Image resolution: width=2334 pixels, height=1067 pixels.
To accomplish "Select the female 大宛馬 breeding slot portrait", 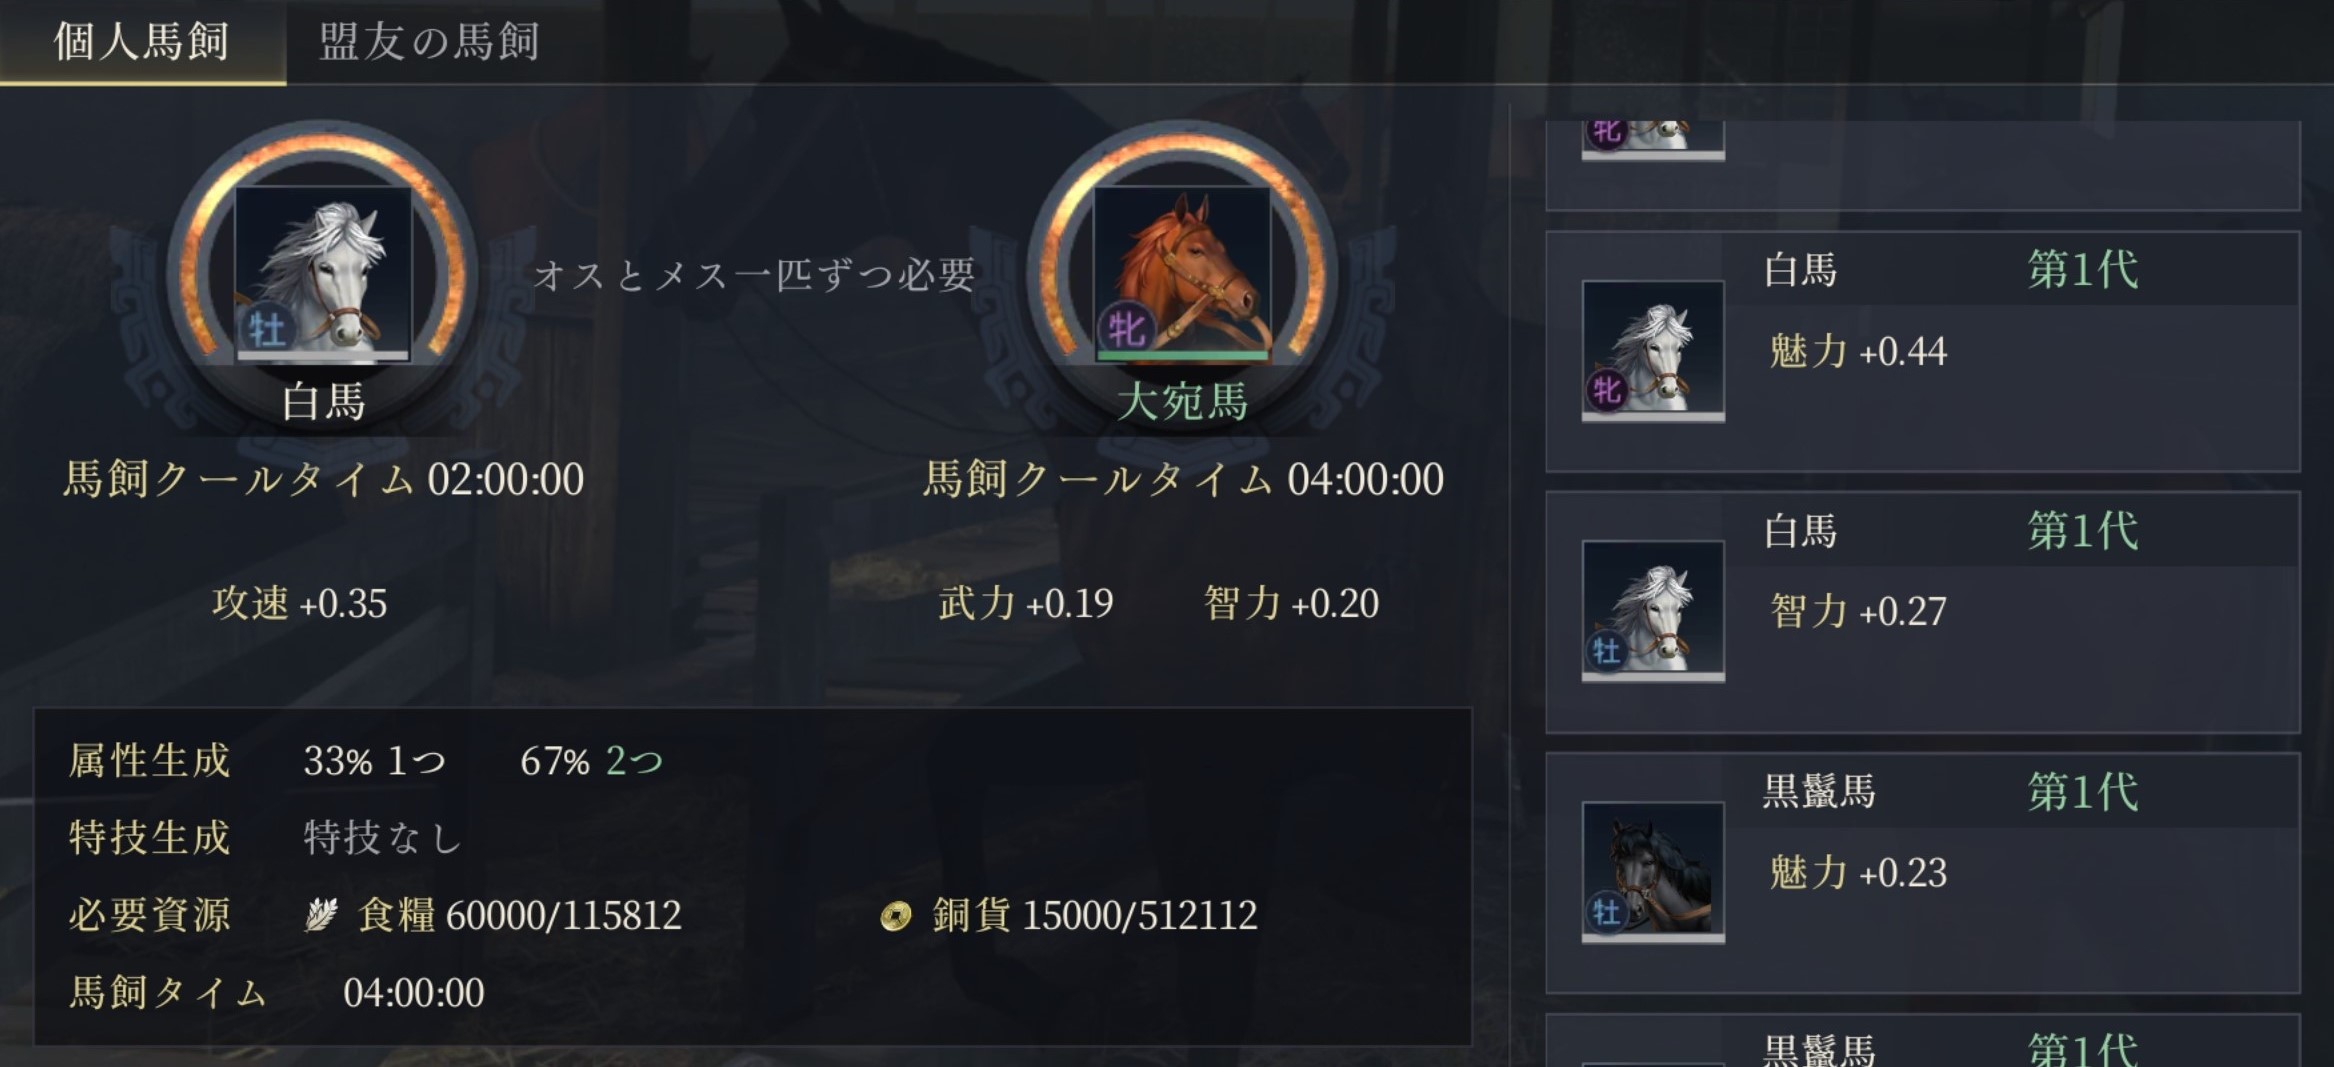I will (1182, 273).
